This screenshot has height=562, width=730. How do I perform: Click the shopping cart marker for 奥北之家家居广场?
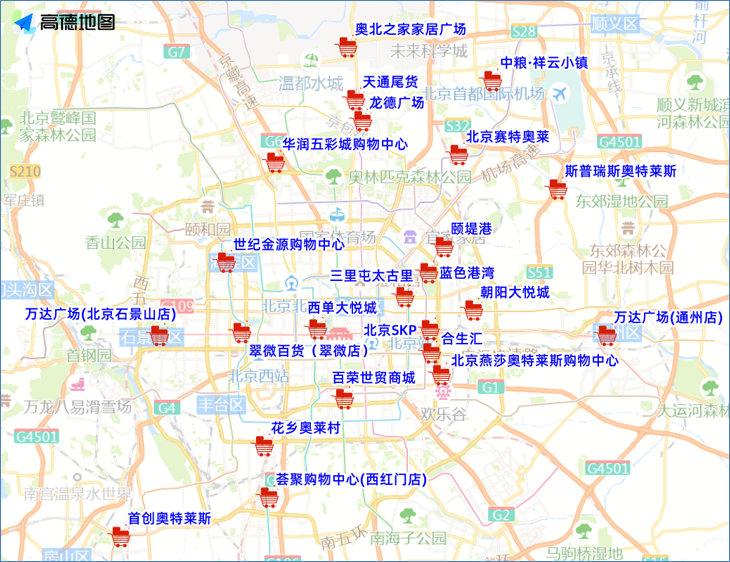click(x=348, y=48)
